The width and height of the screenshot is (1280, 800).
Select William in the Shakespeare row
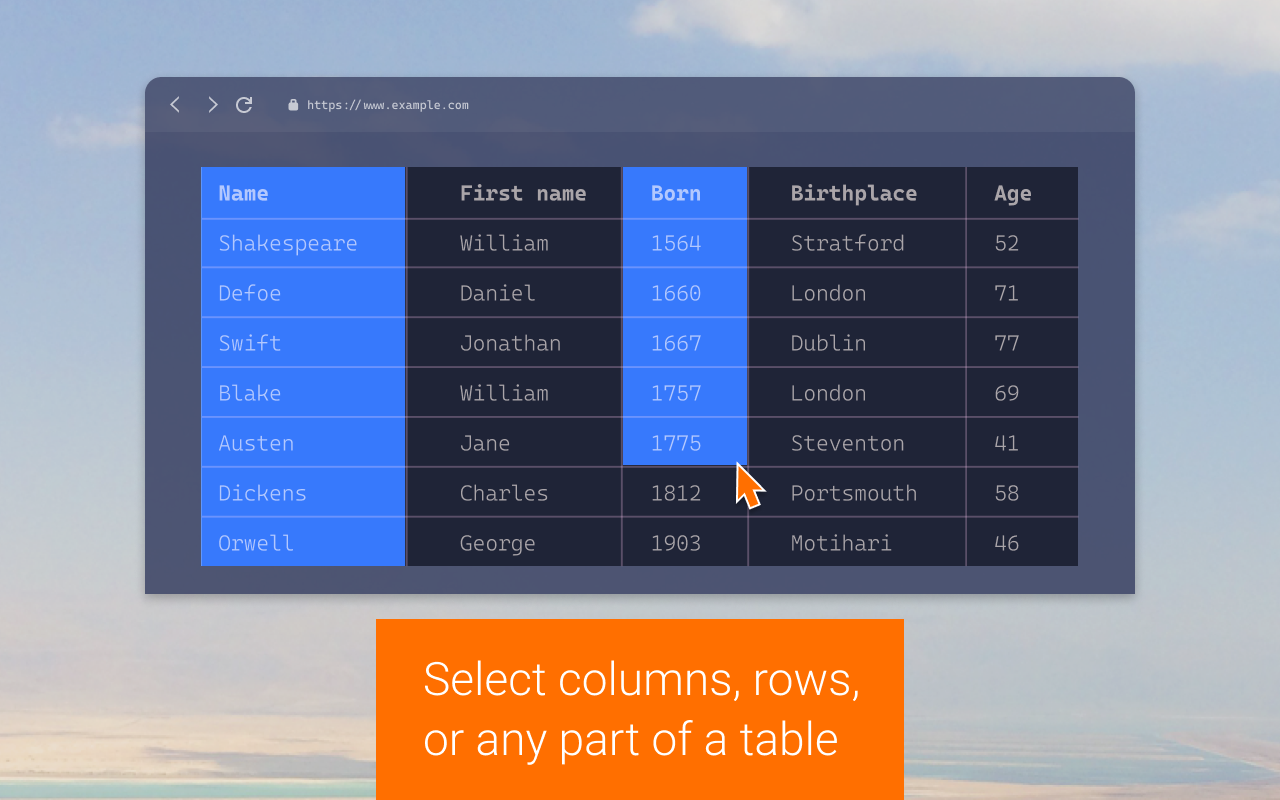coord(514,243)
